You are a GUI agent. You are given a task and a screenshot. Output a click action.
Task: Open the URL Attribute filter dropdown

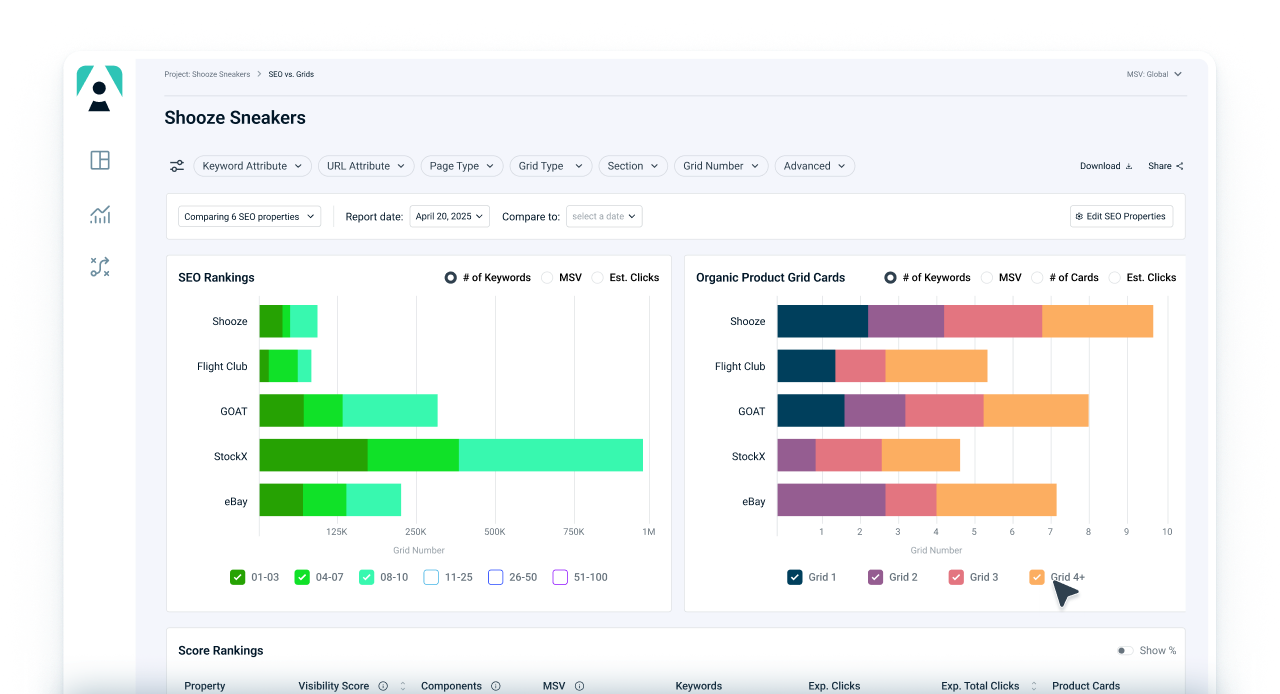[366, 166]
